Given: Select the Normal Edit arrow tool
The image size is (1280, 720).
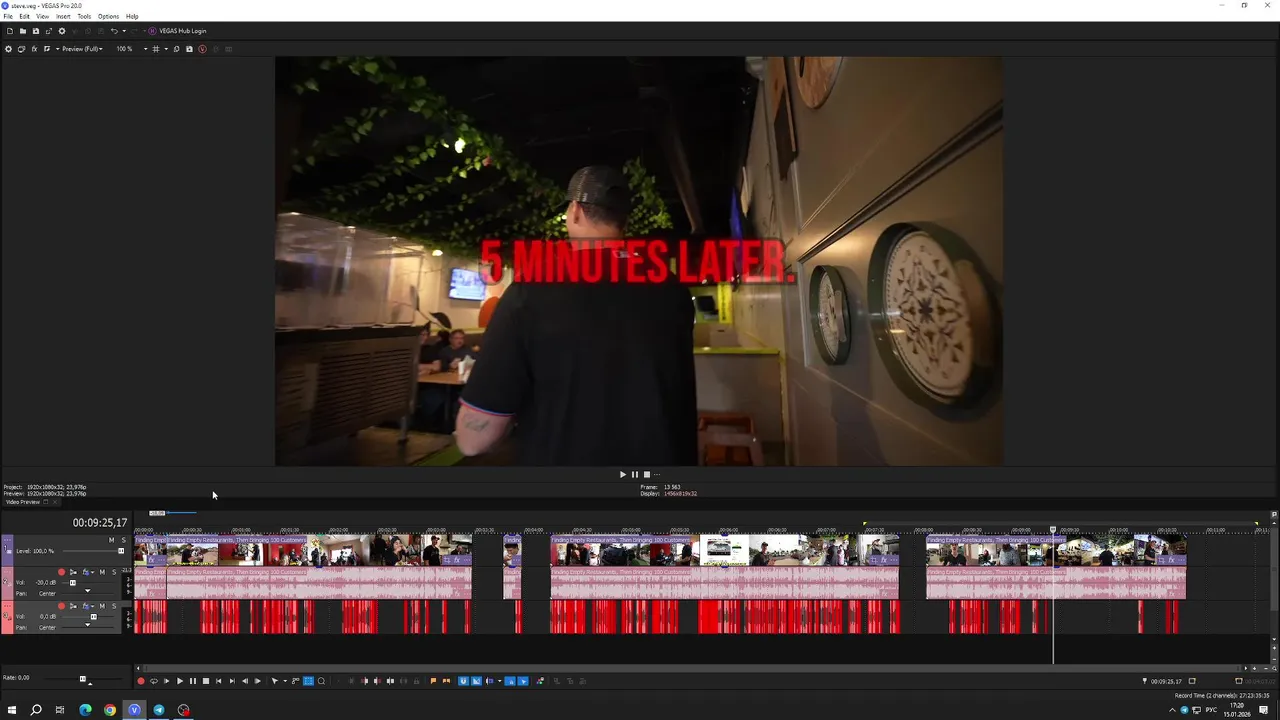Looking at the screenshot, I should [x=275, y=681].
